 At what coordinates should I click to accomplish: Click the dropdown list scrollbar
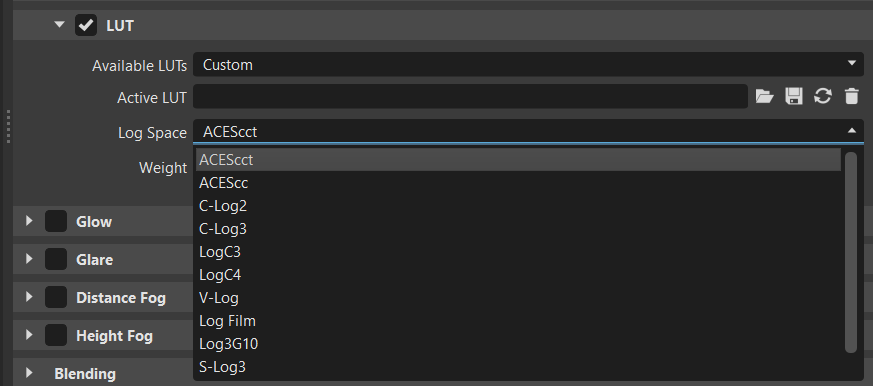851,252
